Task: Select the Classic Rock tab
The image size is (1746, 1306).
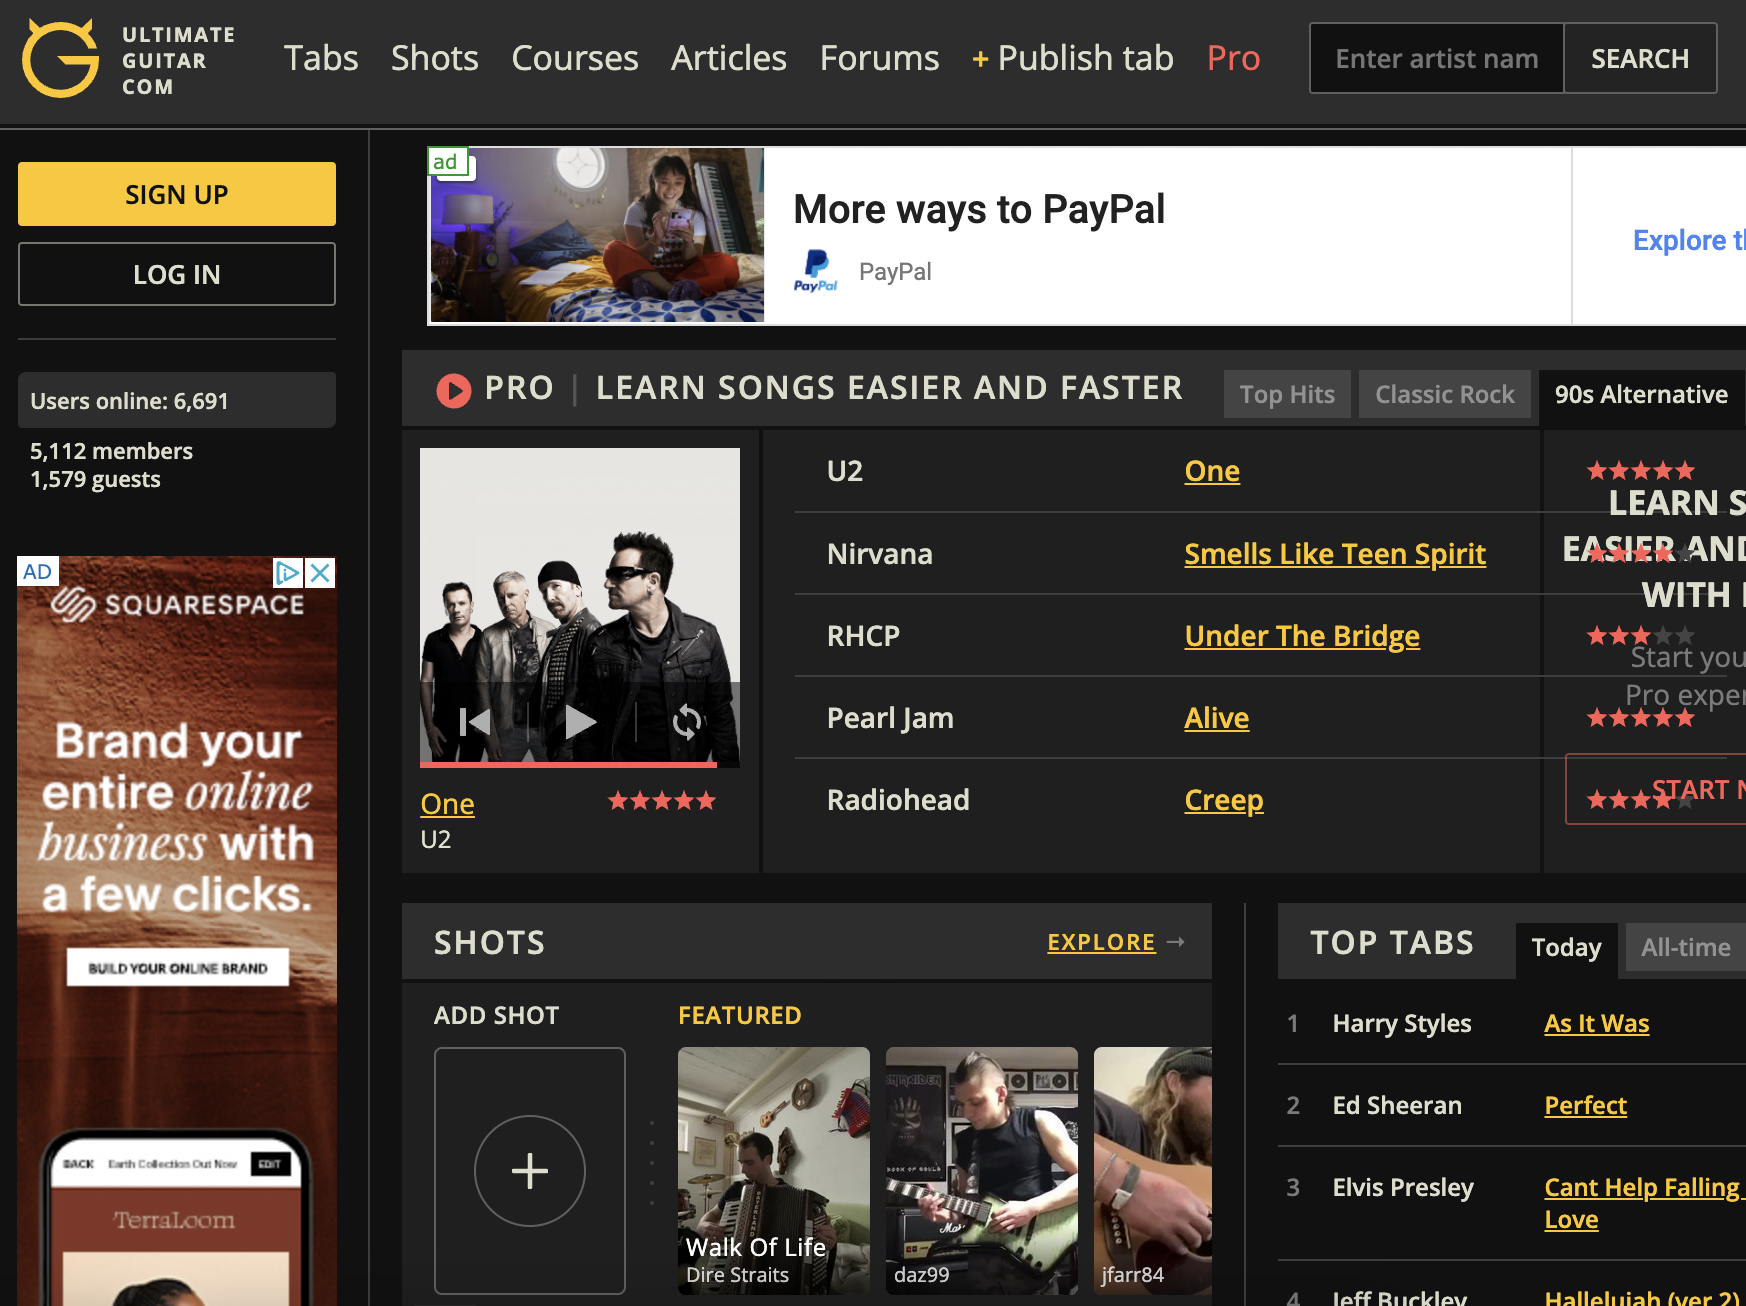Action: [1445, 394]
